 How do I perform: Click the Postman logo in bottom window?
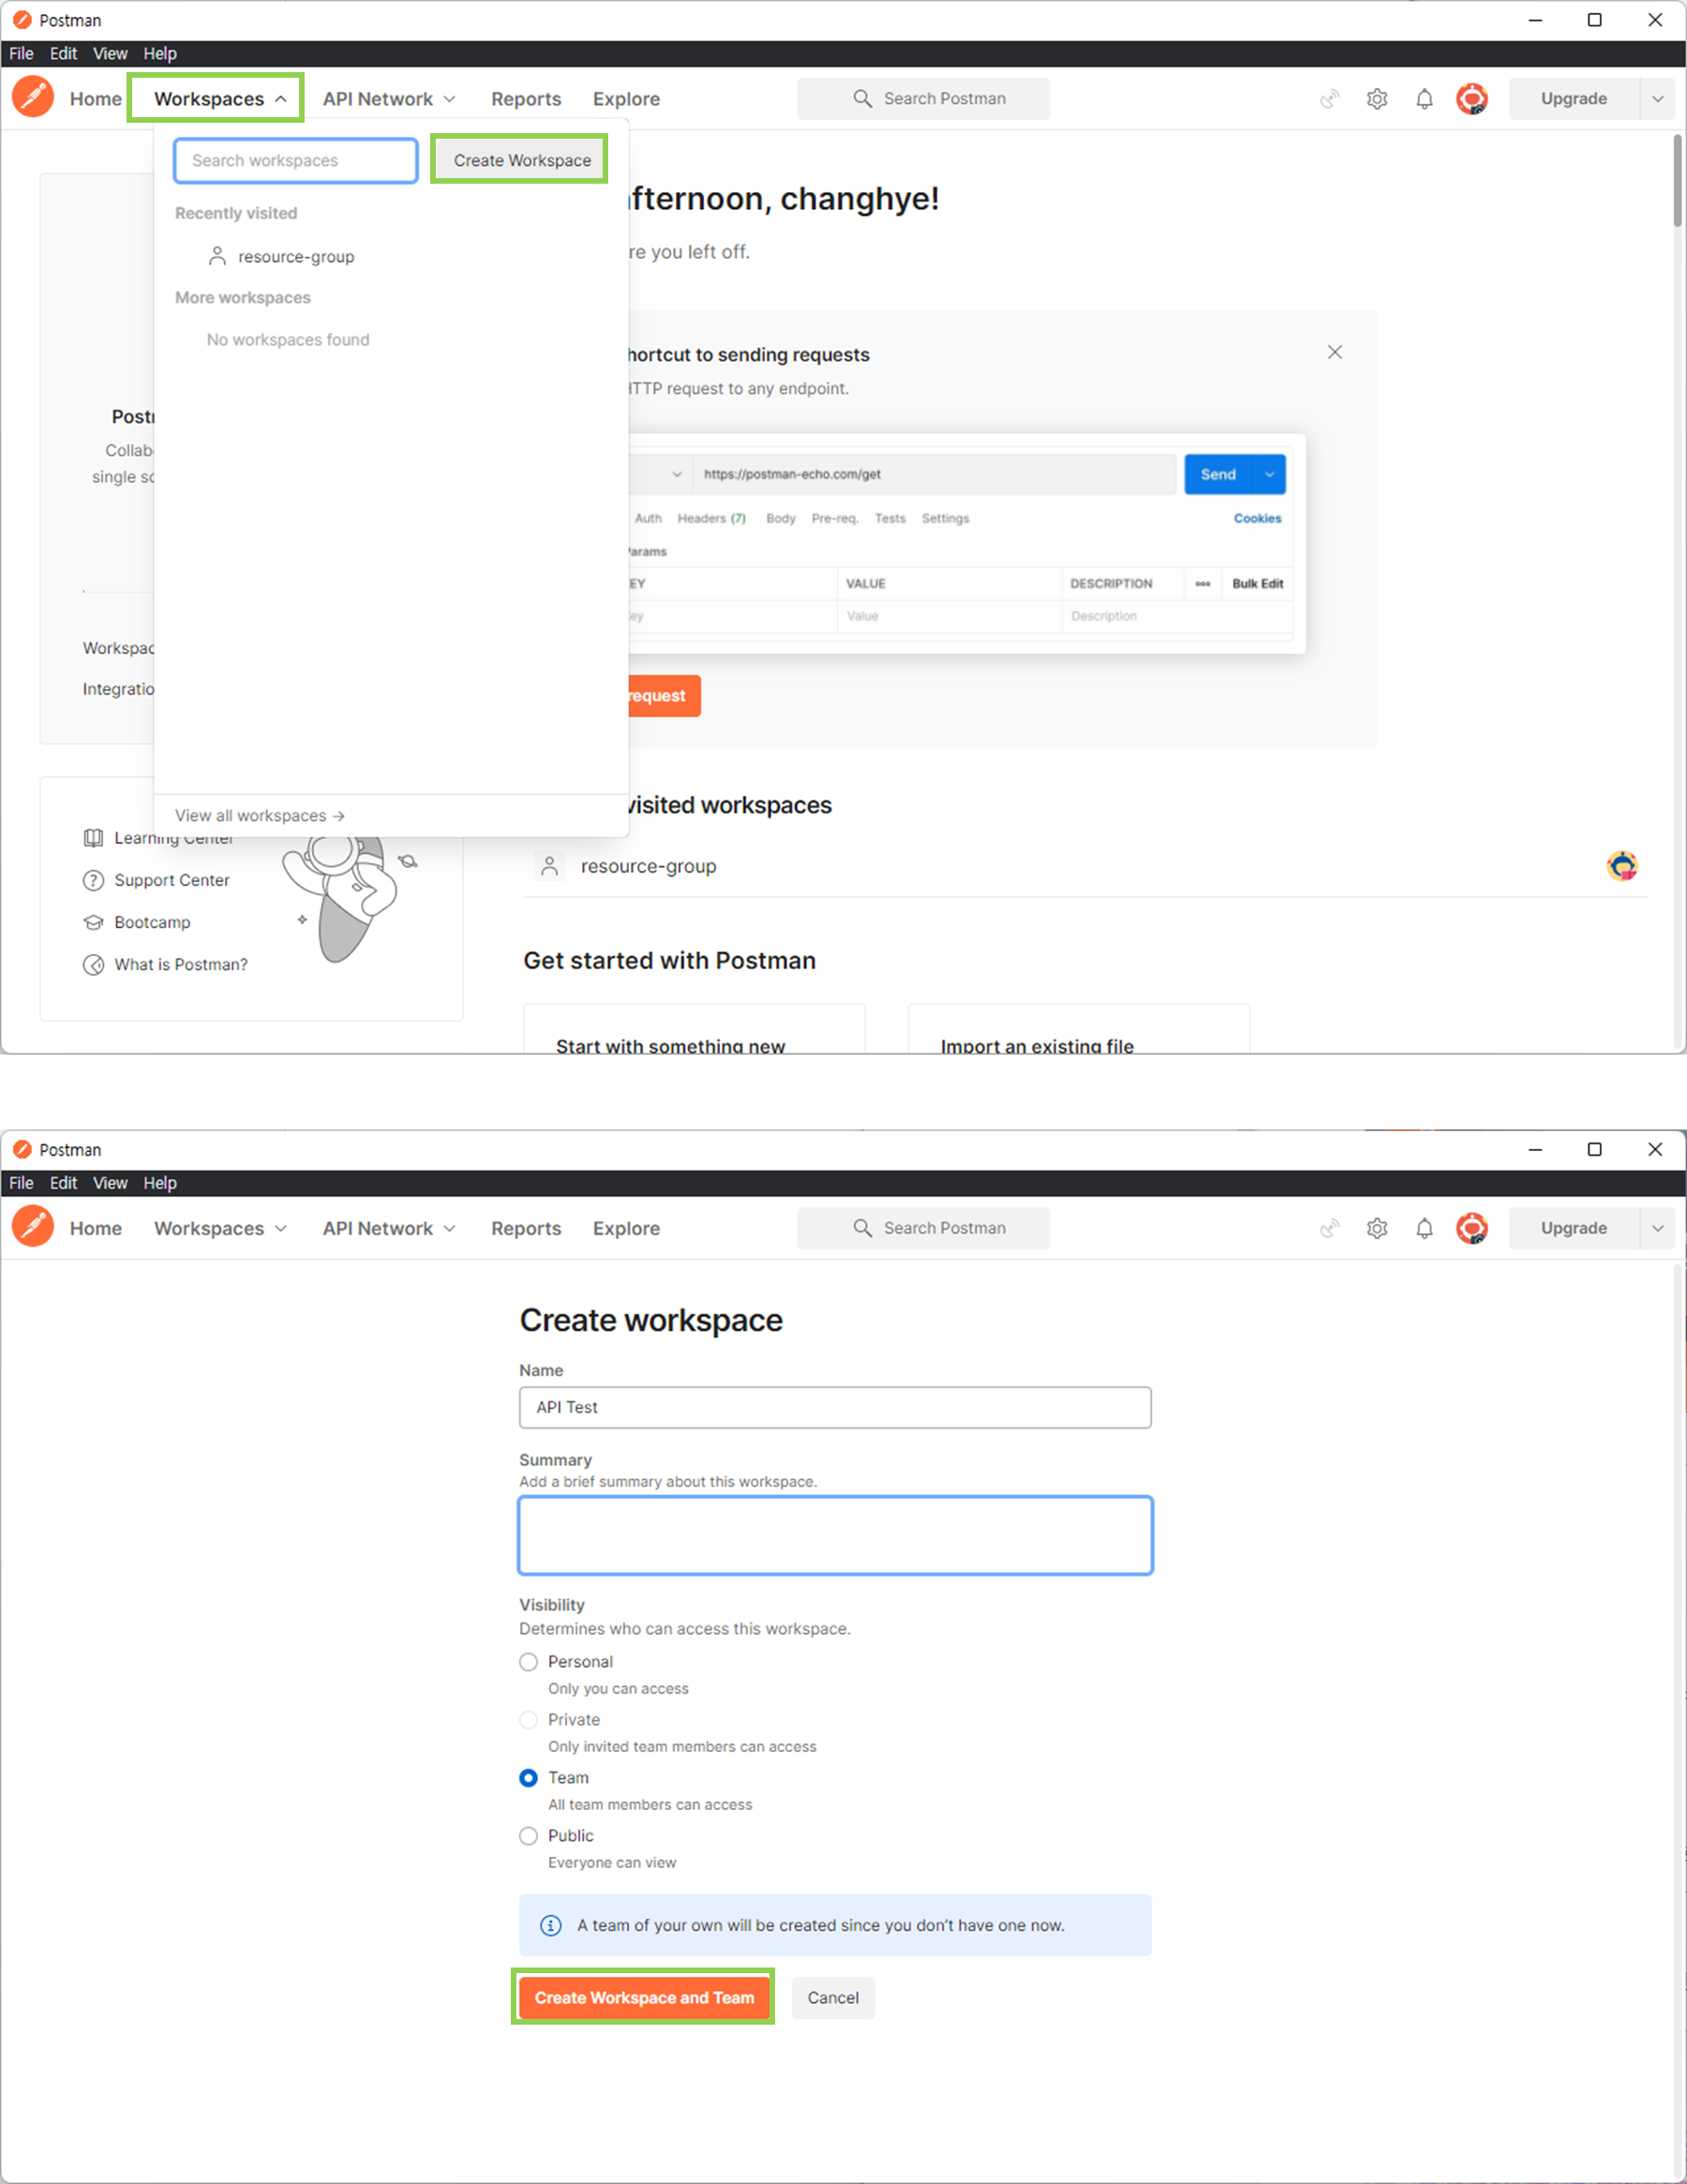(33, 1227)
